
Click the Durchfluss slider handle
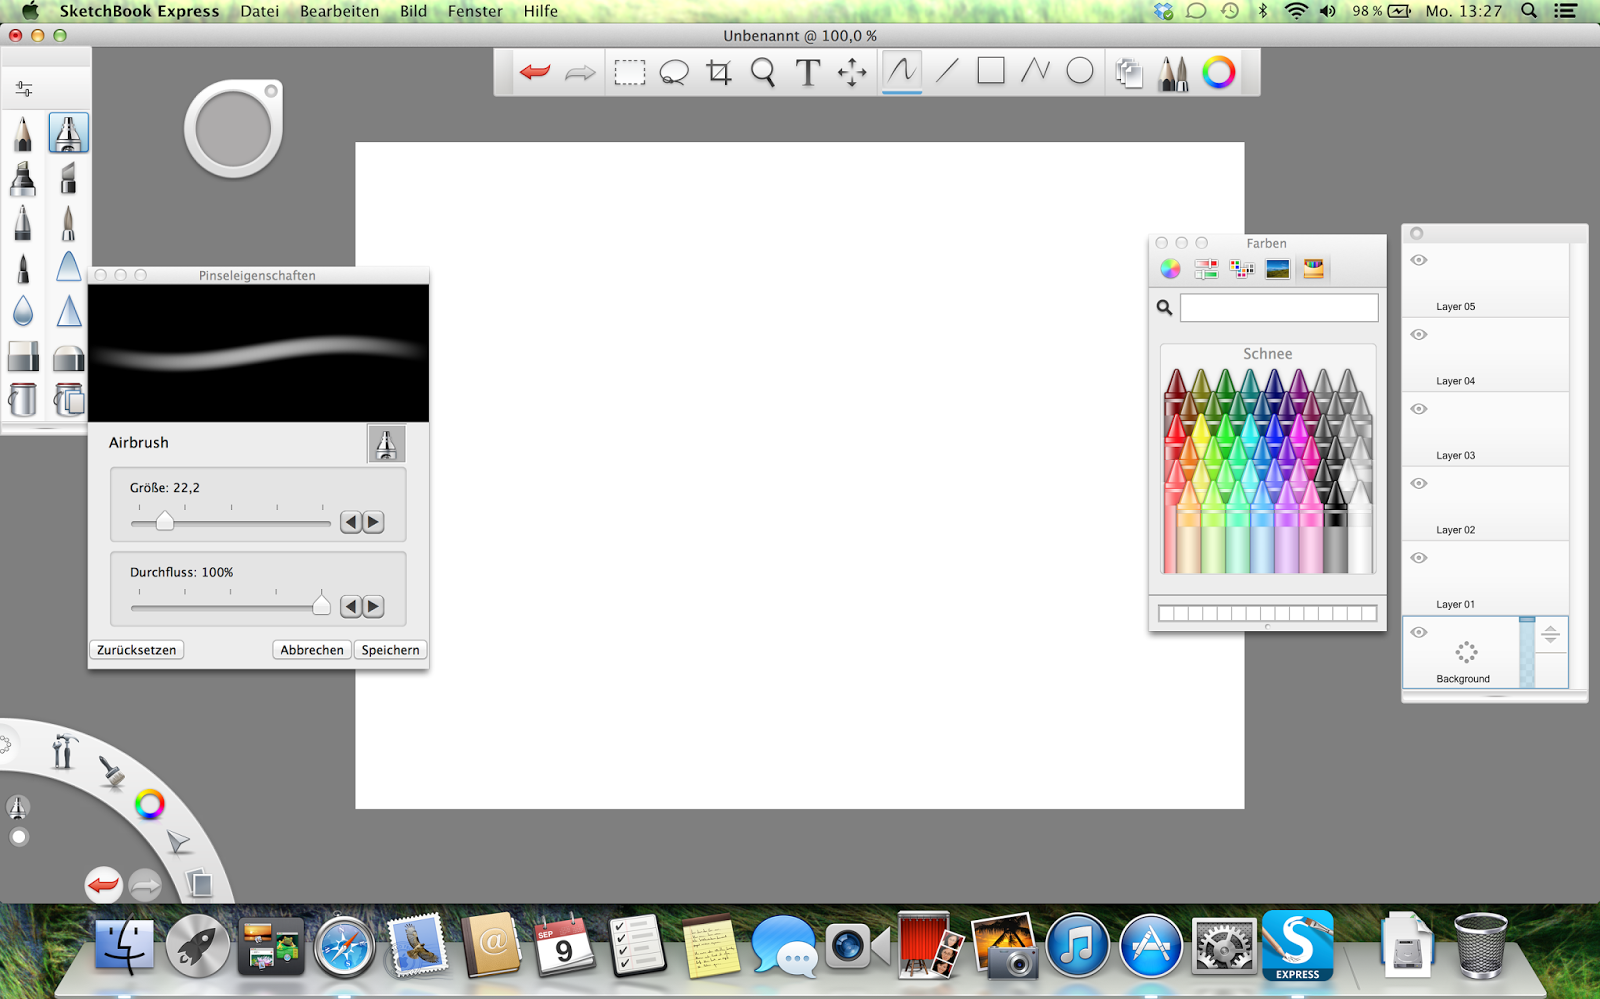tap(321, 604)
